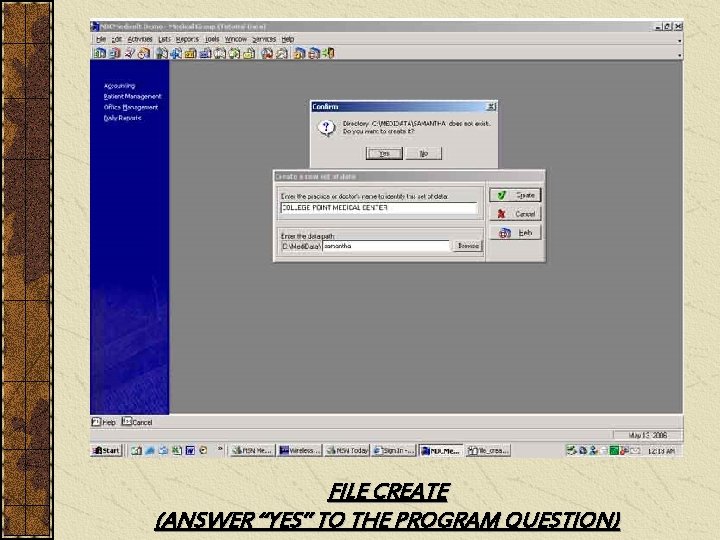Click the Browse button beside data path
This screenshot has height=540, width=720.
coord(468,246)
